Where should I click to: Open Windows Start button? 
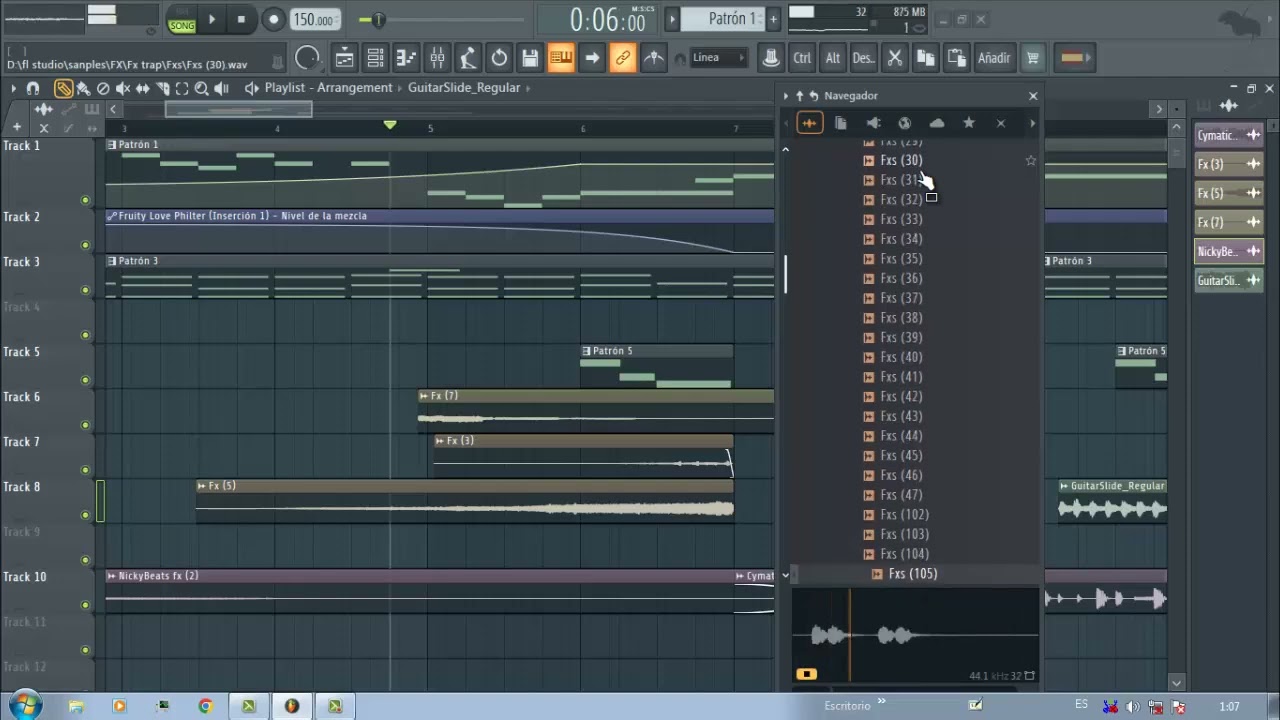point(23,705)
